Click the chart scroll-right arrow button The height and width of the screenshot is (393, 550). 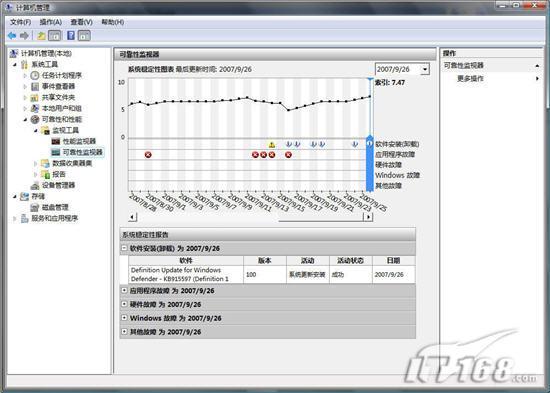[368, 217]
